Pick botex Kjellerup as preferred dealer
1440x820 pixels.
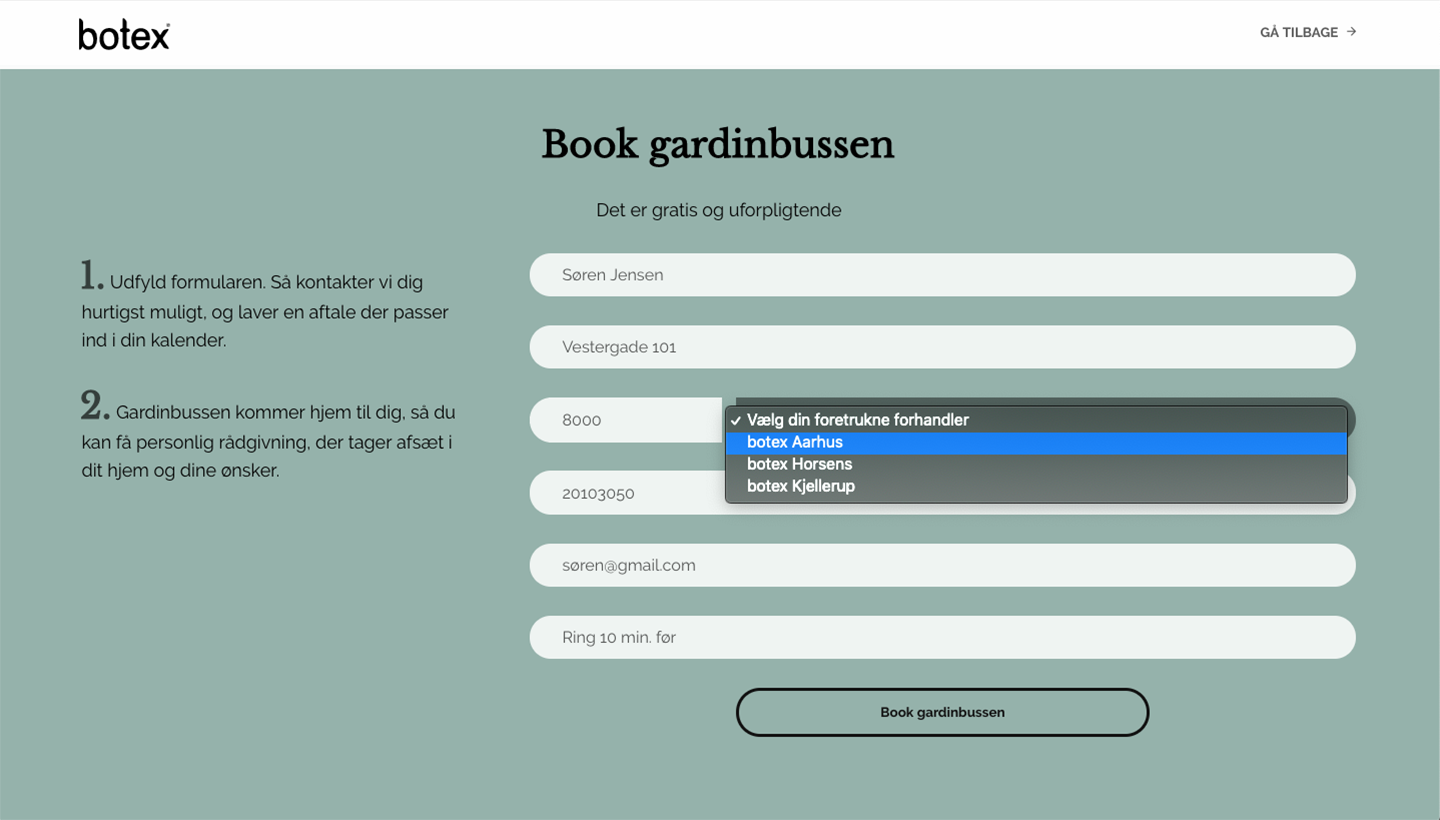coord(1036,486)
